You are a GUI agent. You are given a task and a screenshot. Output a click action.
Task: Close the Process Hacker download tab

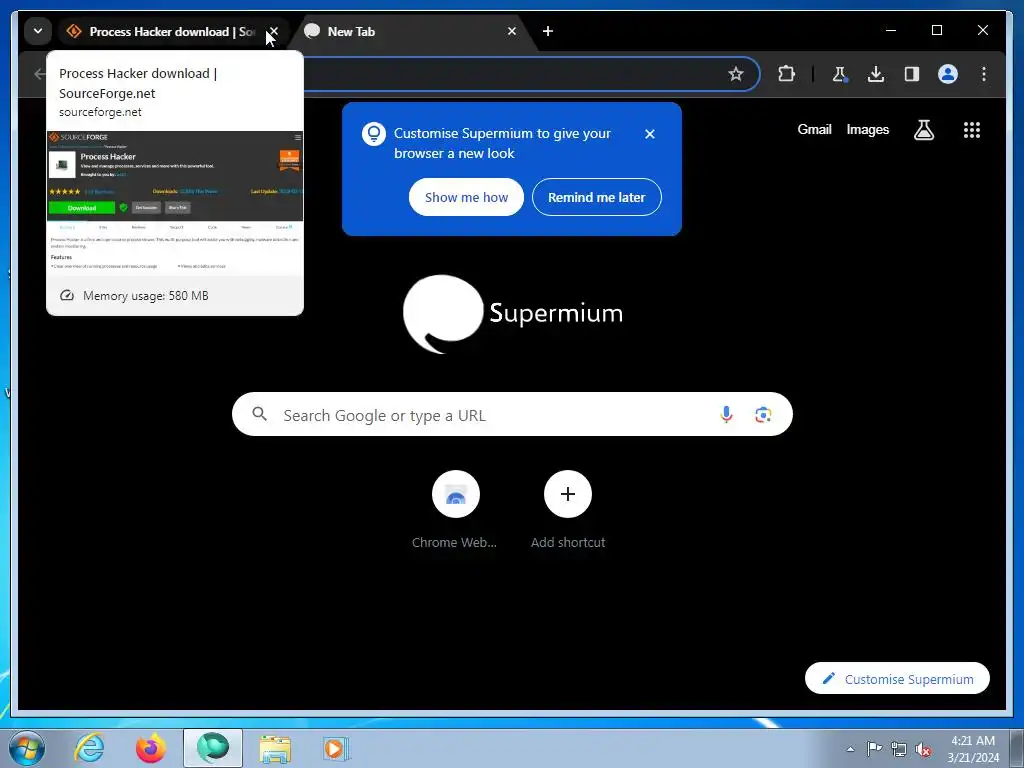274,31
